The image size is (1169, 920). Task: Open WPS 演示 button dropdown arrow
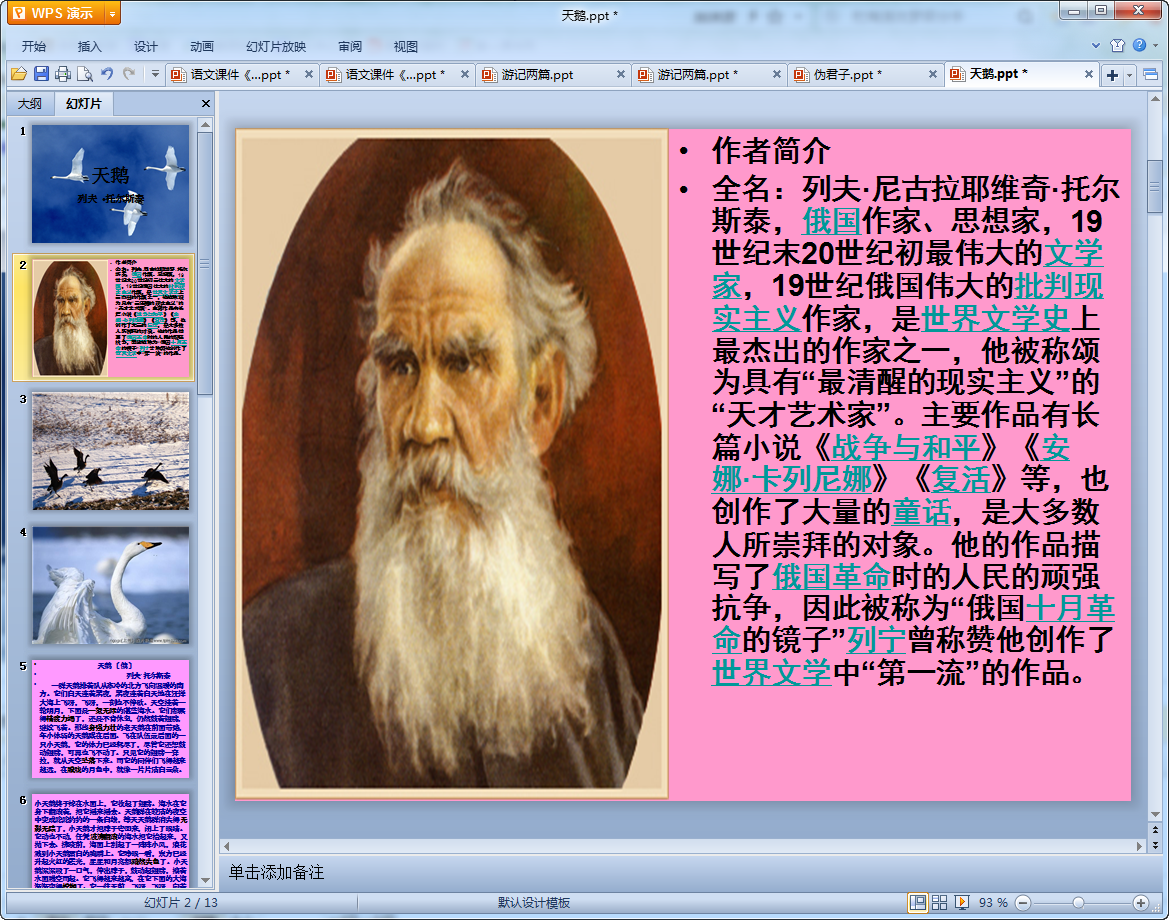(x=113, y=13)
